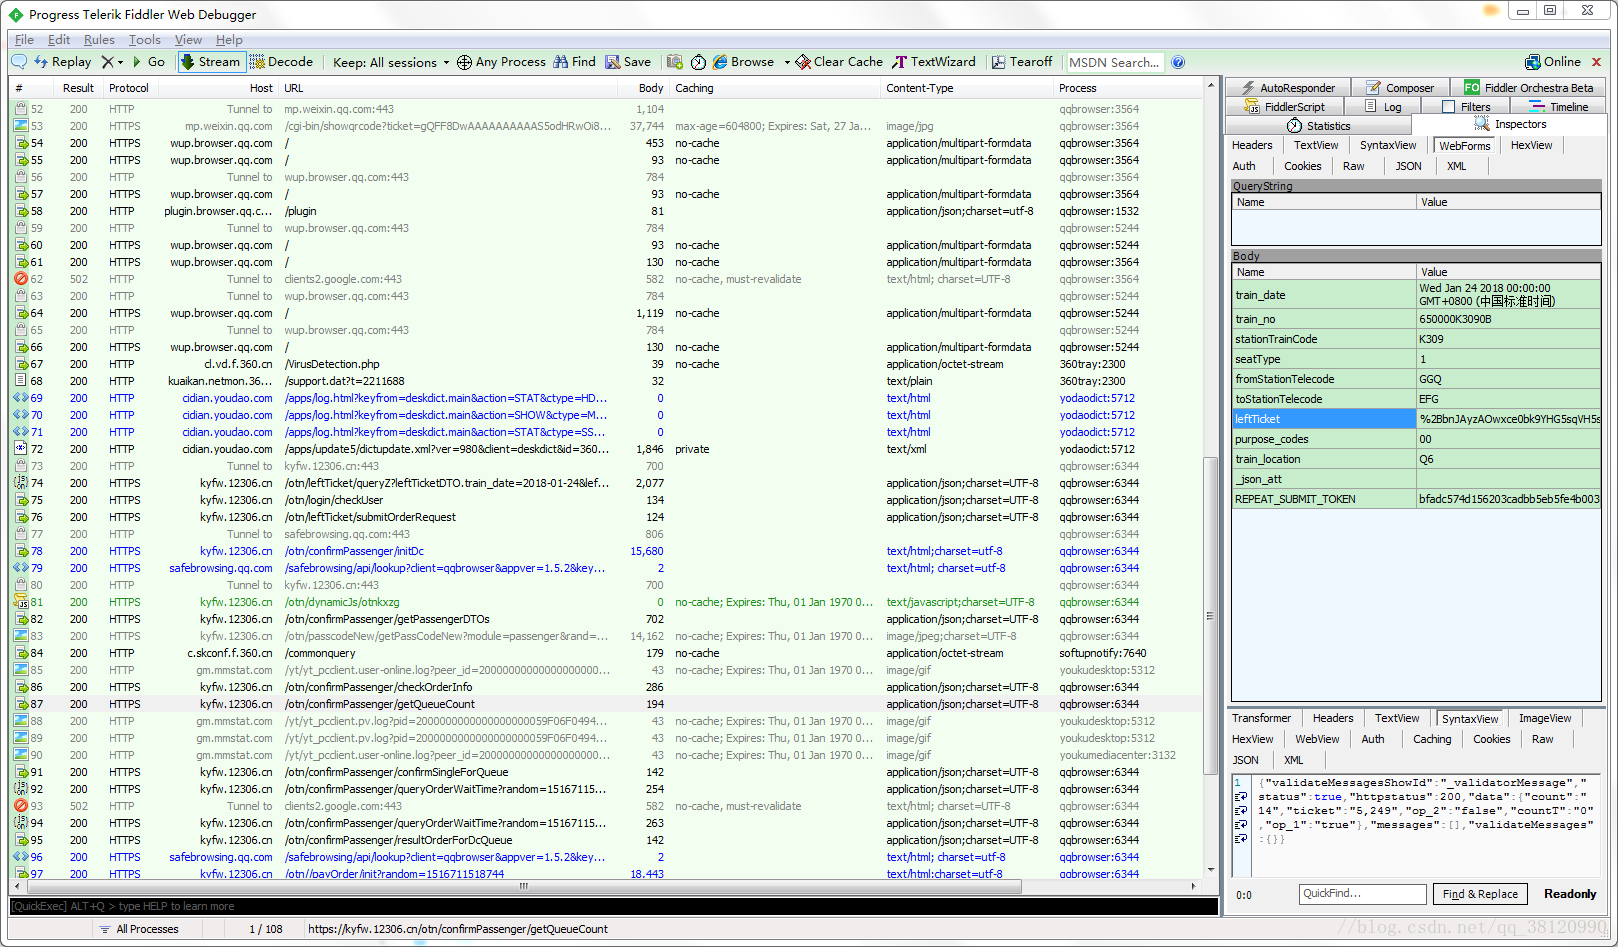Select the request Cookies inspector tab
Image resolution: width=1618 pixels, height=947 pixels.
[1303, 167]
